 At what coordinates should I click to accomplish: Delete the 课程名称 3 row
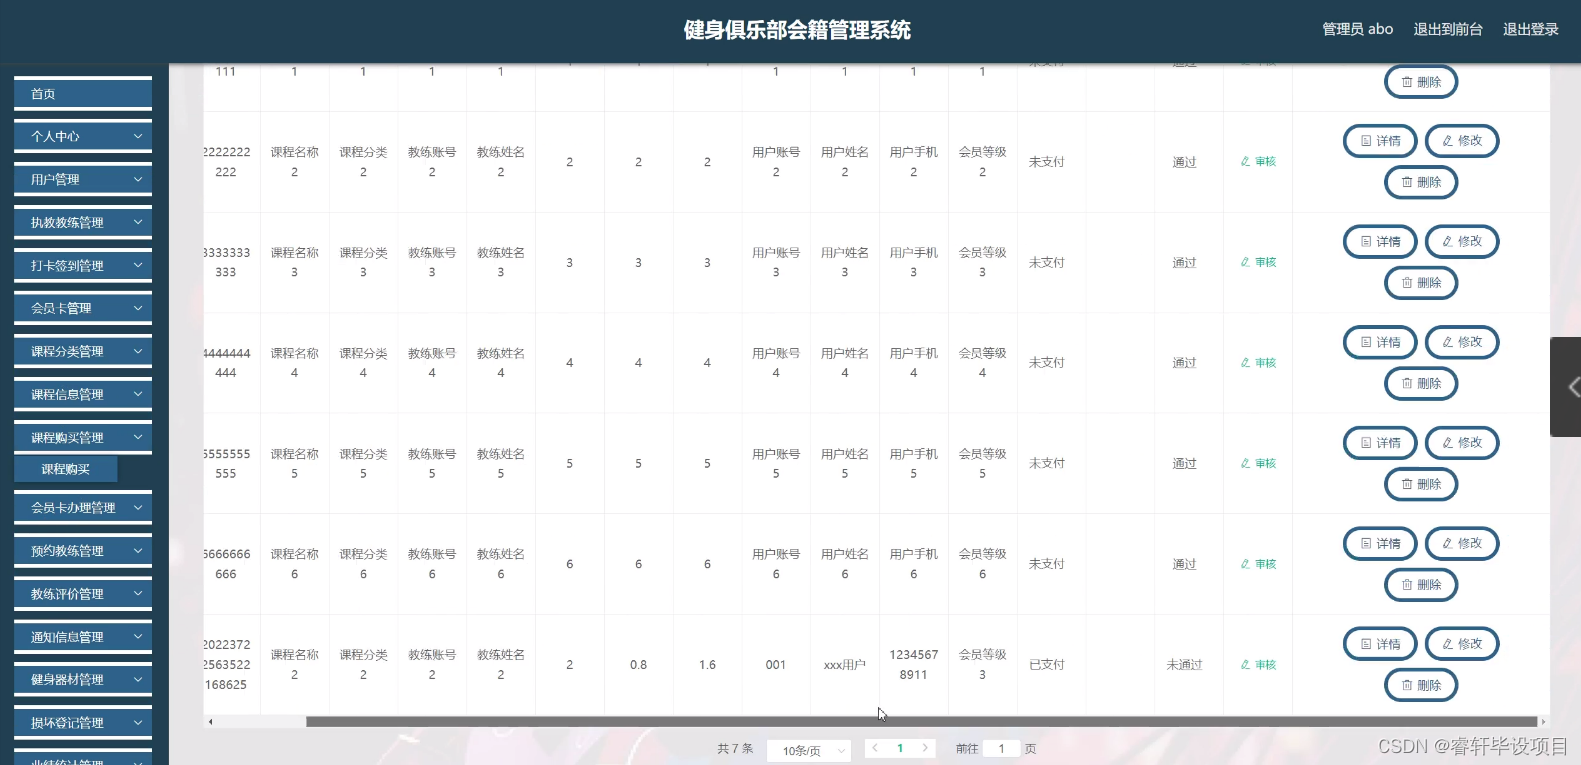(1421, 283)
